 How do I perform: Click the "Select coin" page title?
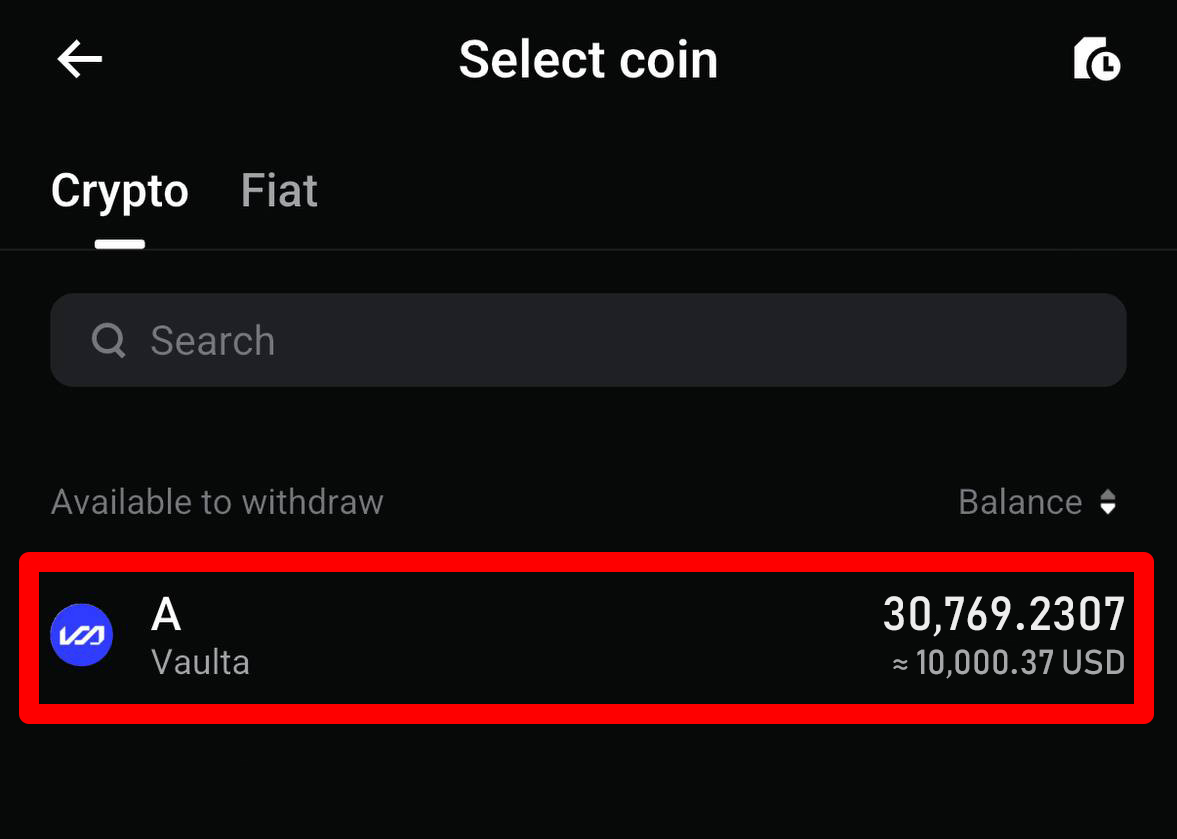coord(588,60)
